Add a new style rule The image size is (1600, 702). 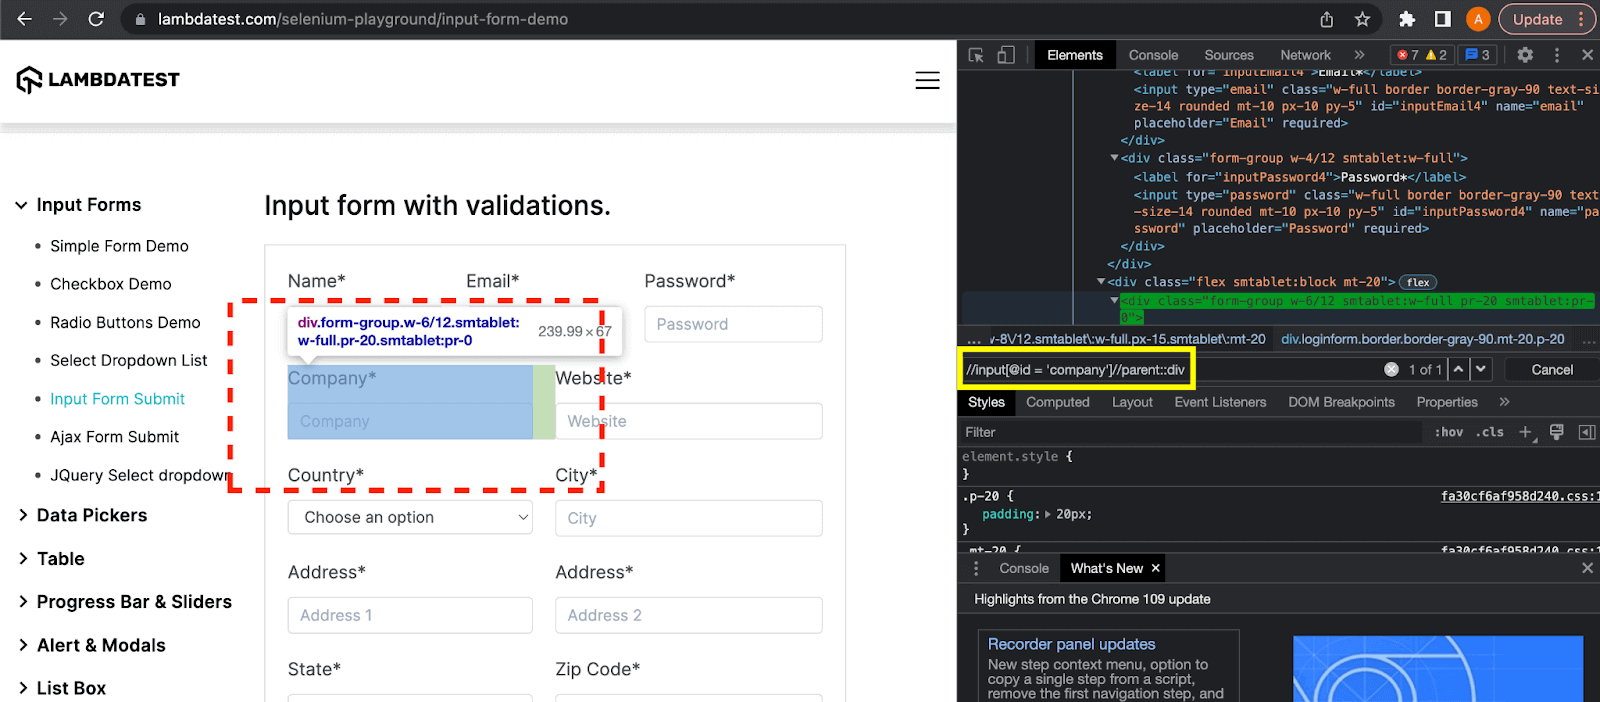[1525, 432]
